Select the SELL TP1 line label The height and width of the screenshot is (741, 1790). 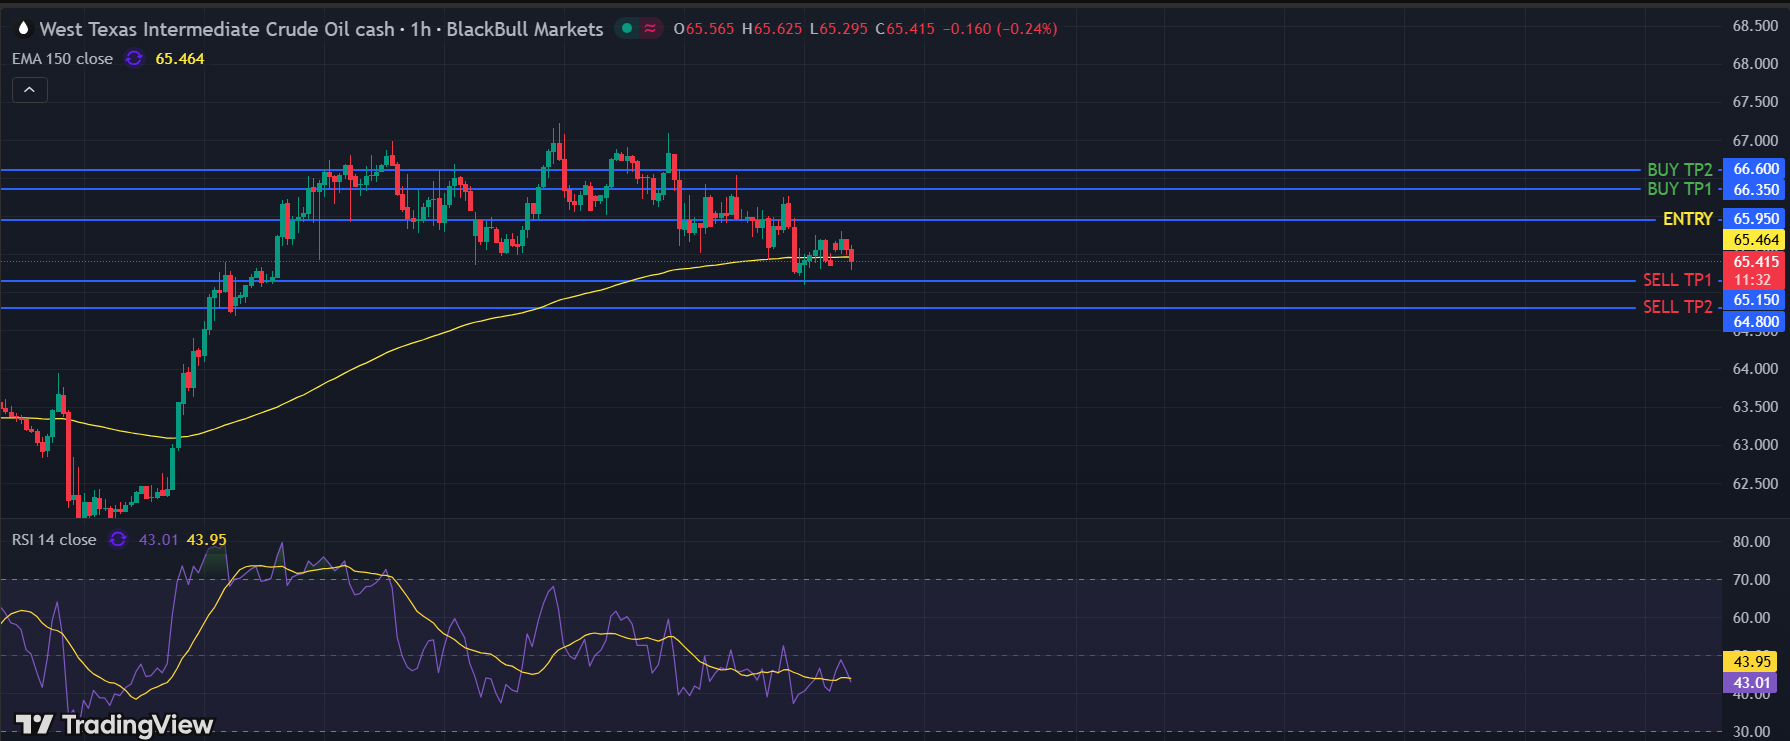coord(1677,280)
